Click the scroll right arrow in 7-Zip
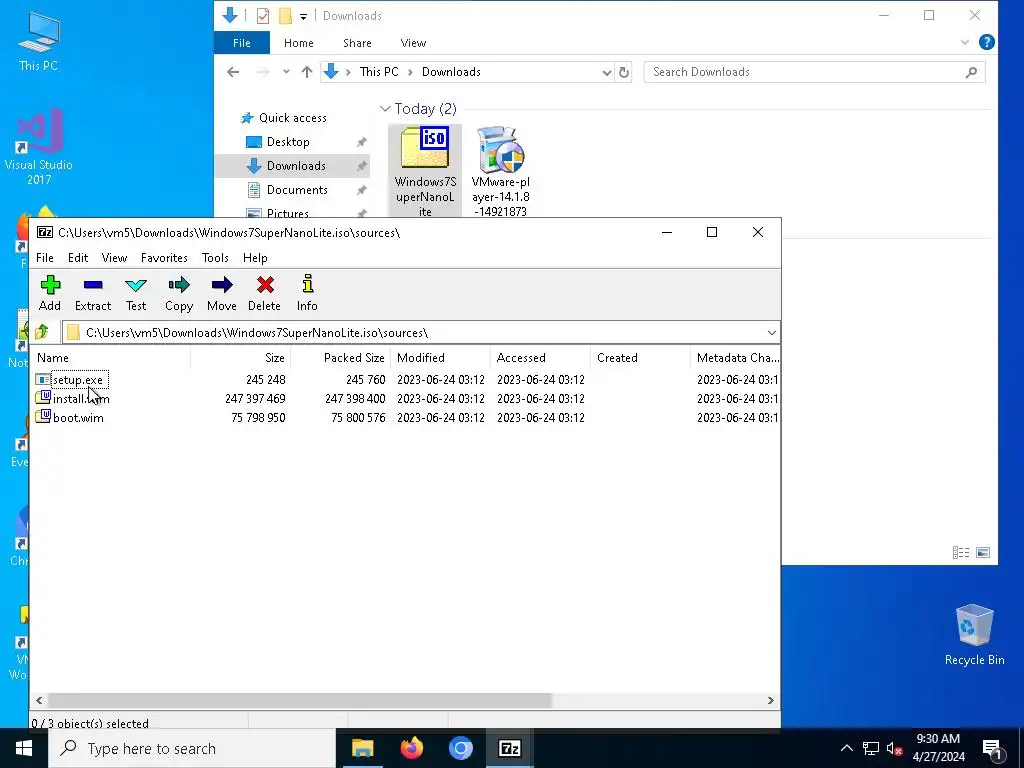This screenshot has width=1024, height=768. click(x=771, y=700)
